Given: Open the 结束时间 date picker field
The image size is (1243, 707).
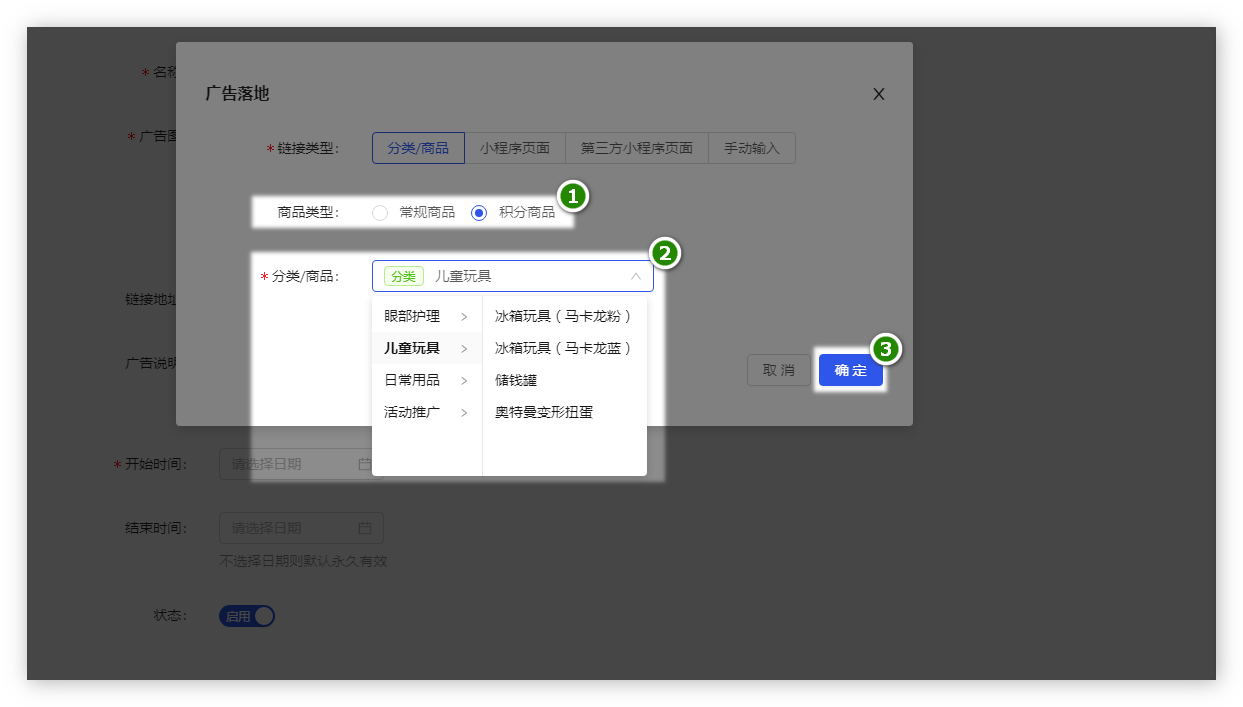Looking at the screenshot, I should tap(301, 528).
